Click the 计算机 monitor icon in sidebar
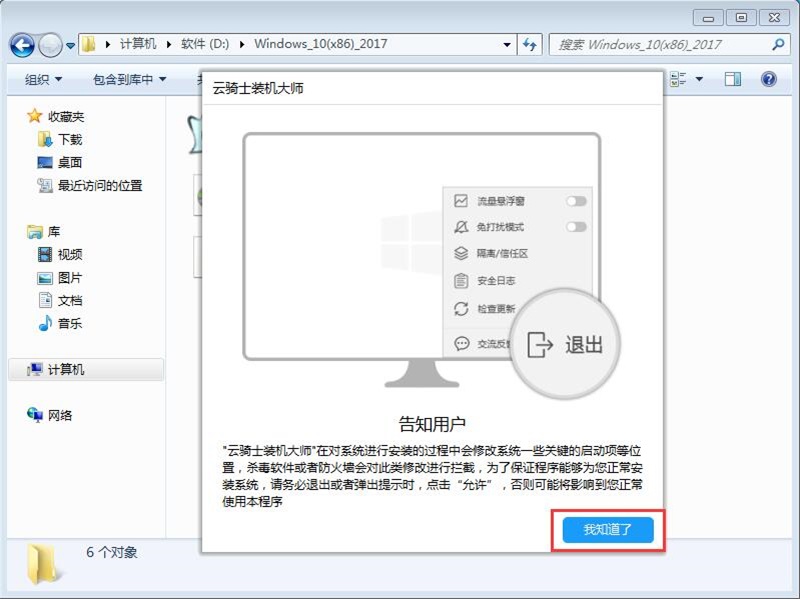The image size is (800, 599). point(35,369)
